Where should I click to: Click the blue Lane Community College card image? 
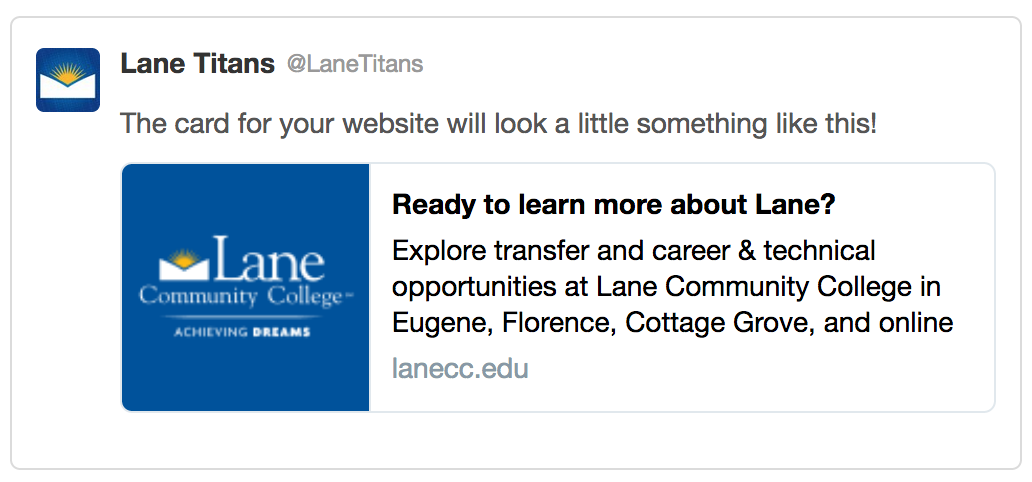coord(245,287)
